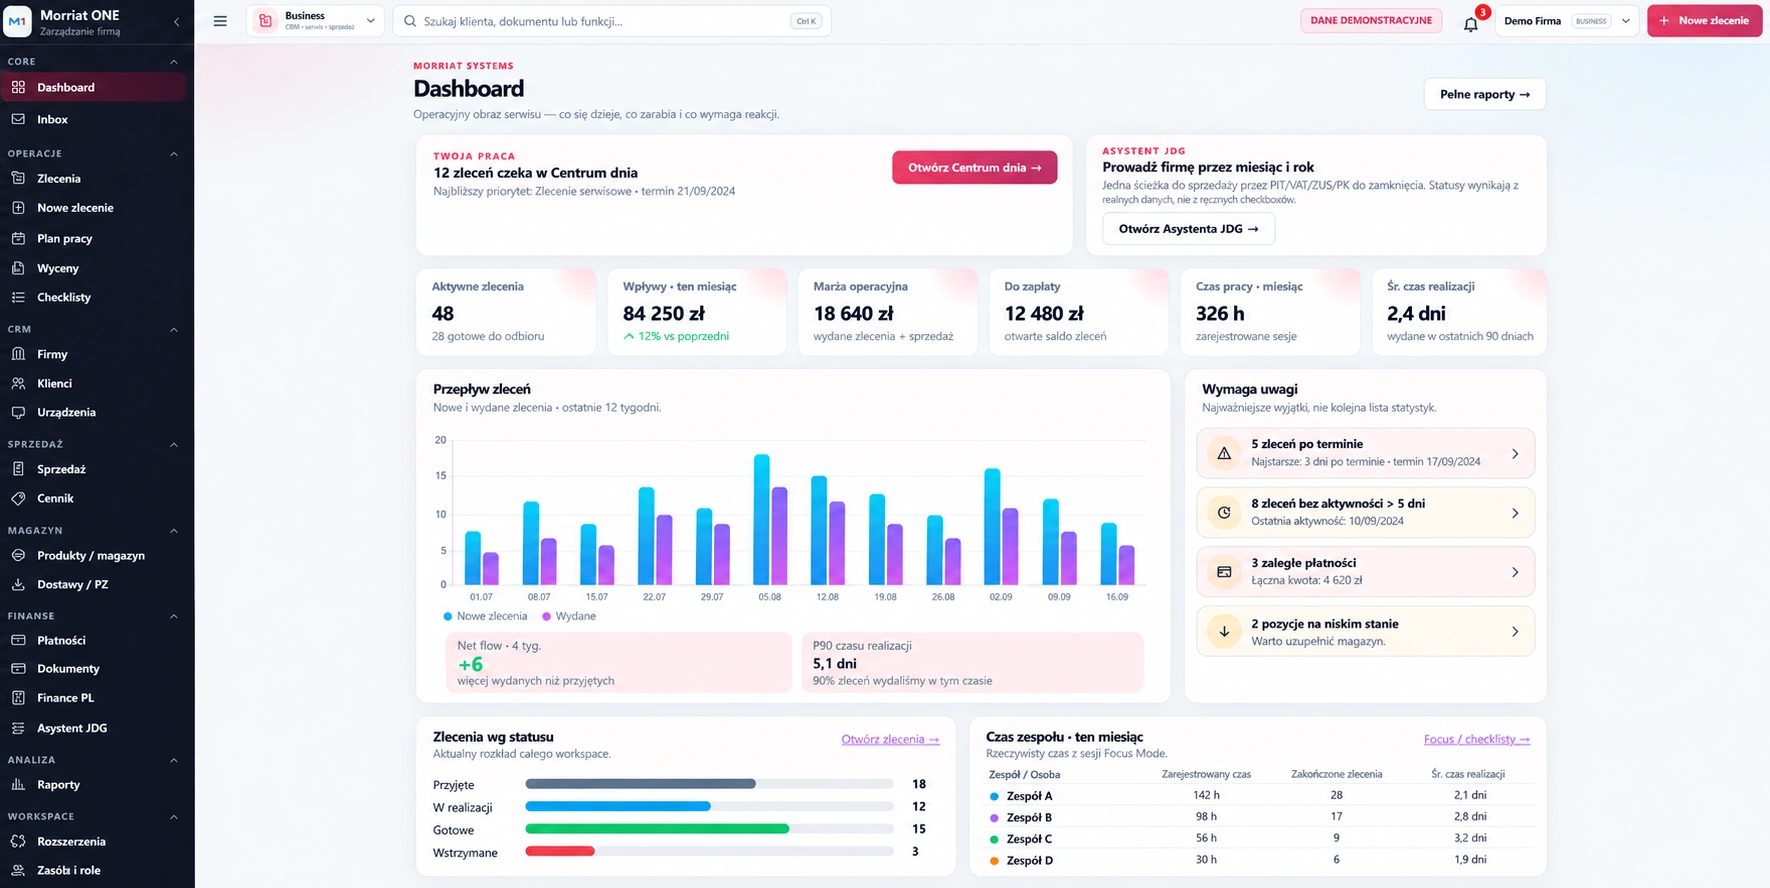
Task: Click the Zespół A row name
Action: click(1029, 796)
